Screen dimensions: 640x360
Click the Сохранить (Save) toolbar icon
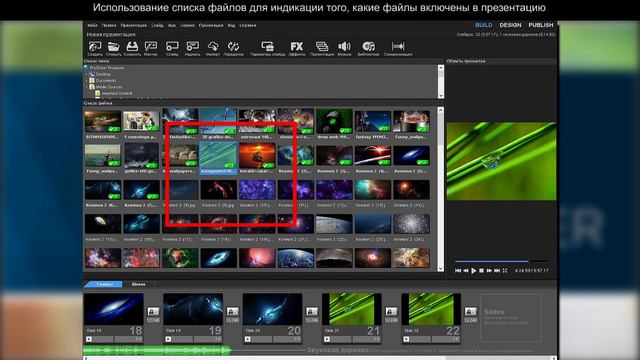coord(132,48)
